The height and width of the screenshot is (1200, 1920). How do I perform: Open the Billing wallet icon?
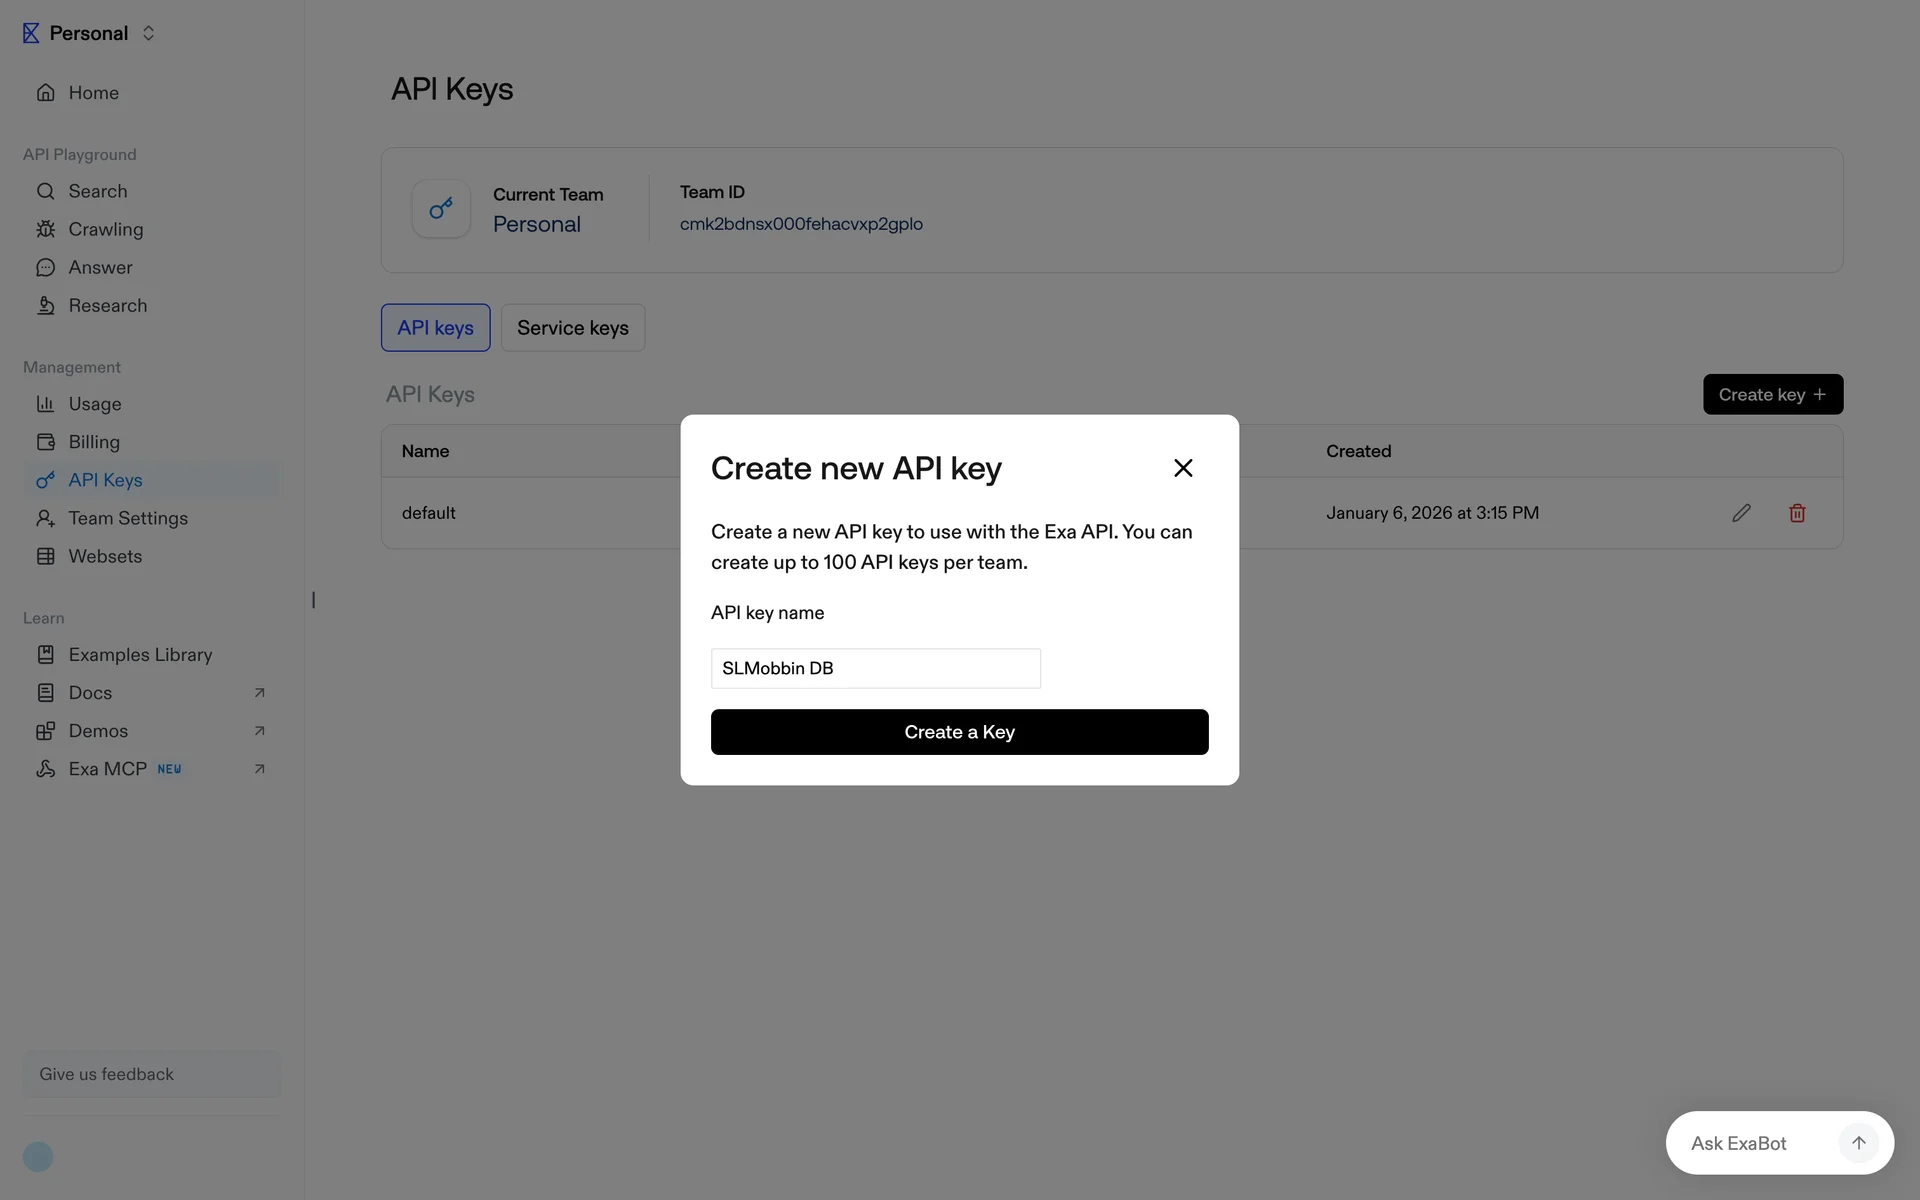[45, 442]
